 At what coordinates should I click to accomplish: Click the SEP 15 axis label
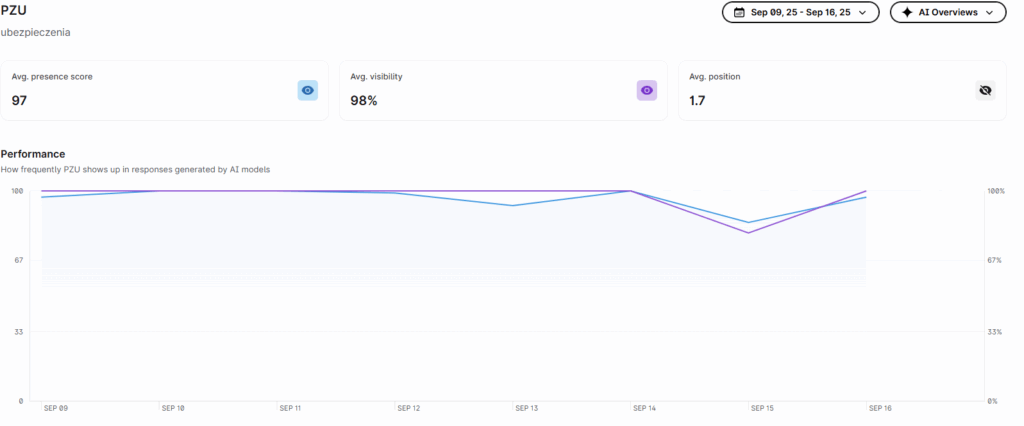point(762,408)
